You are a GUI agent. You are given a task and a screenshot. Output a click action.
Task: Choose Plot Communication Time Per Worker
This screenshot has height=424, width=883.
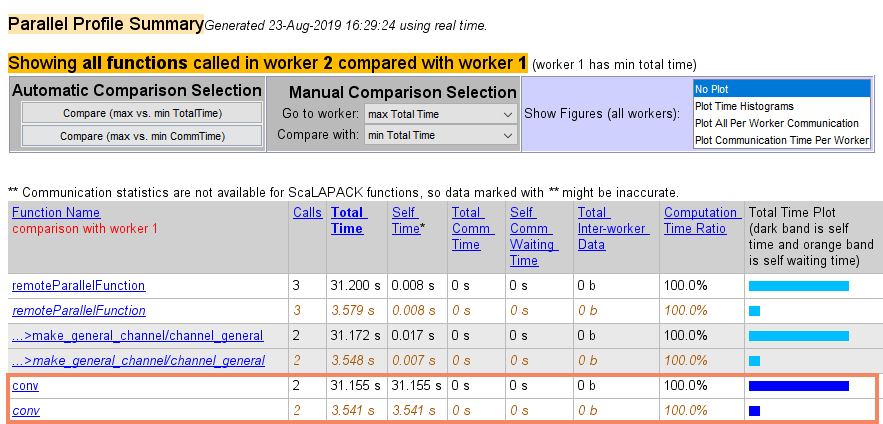781,140
